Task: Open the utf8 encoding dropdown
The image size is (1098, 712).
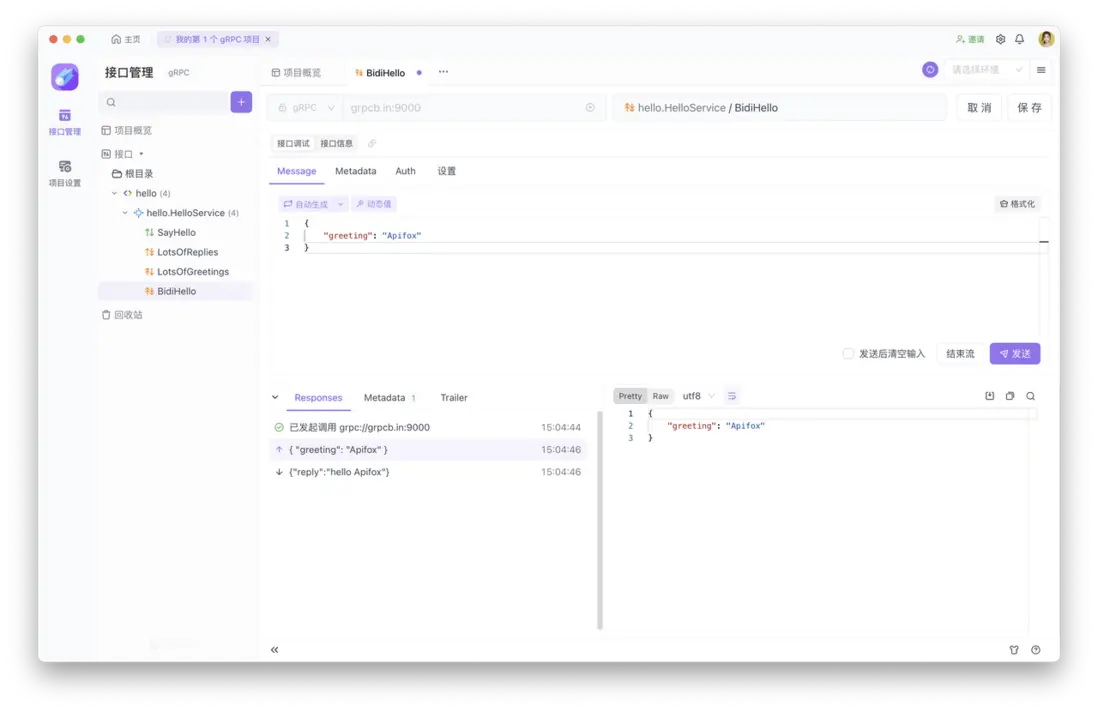Action: (699, 396)
